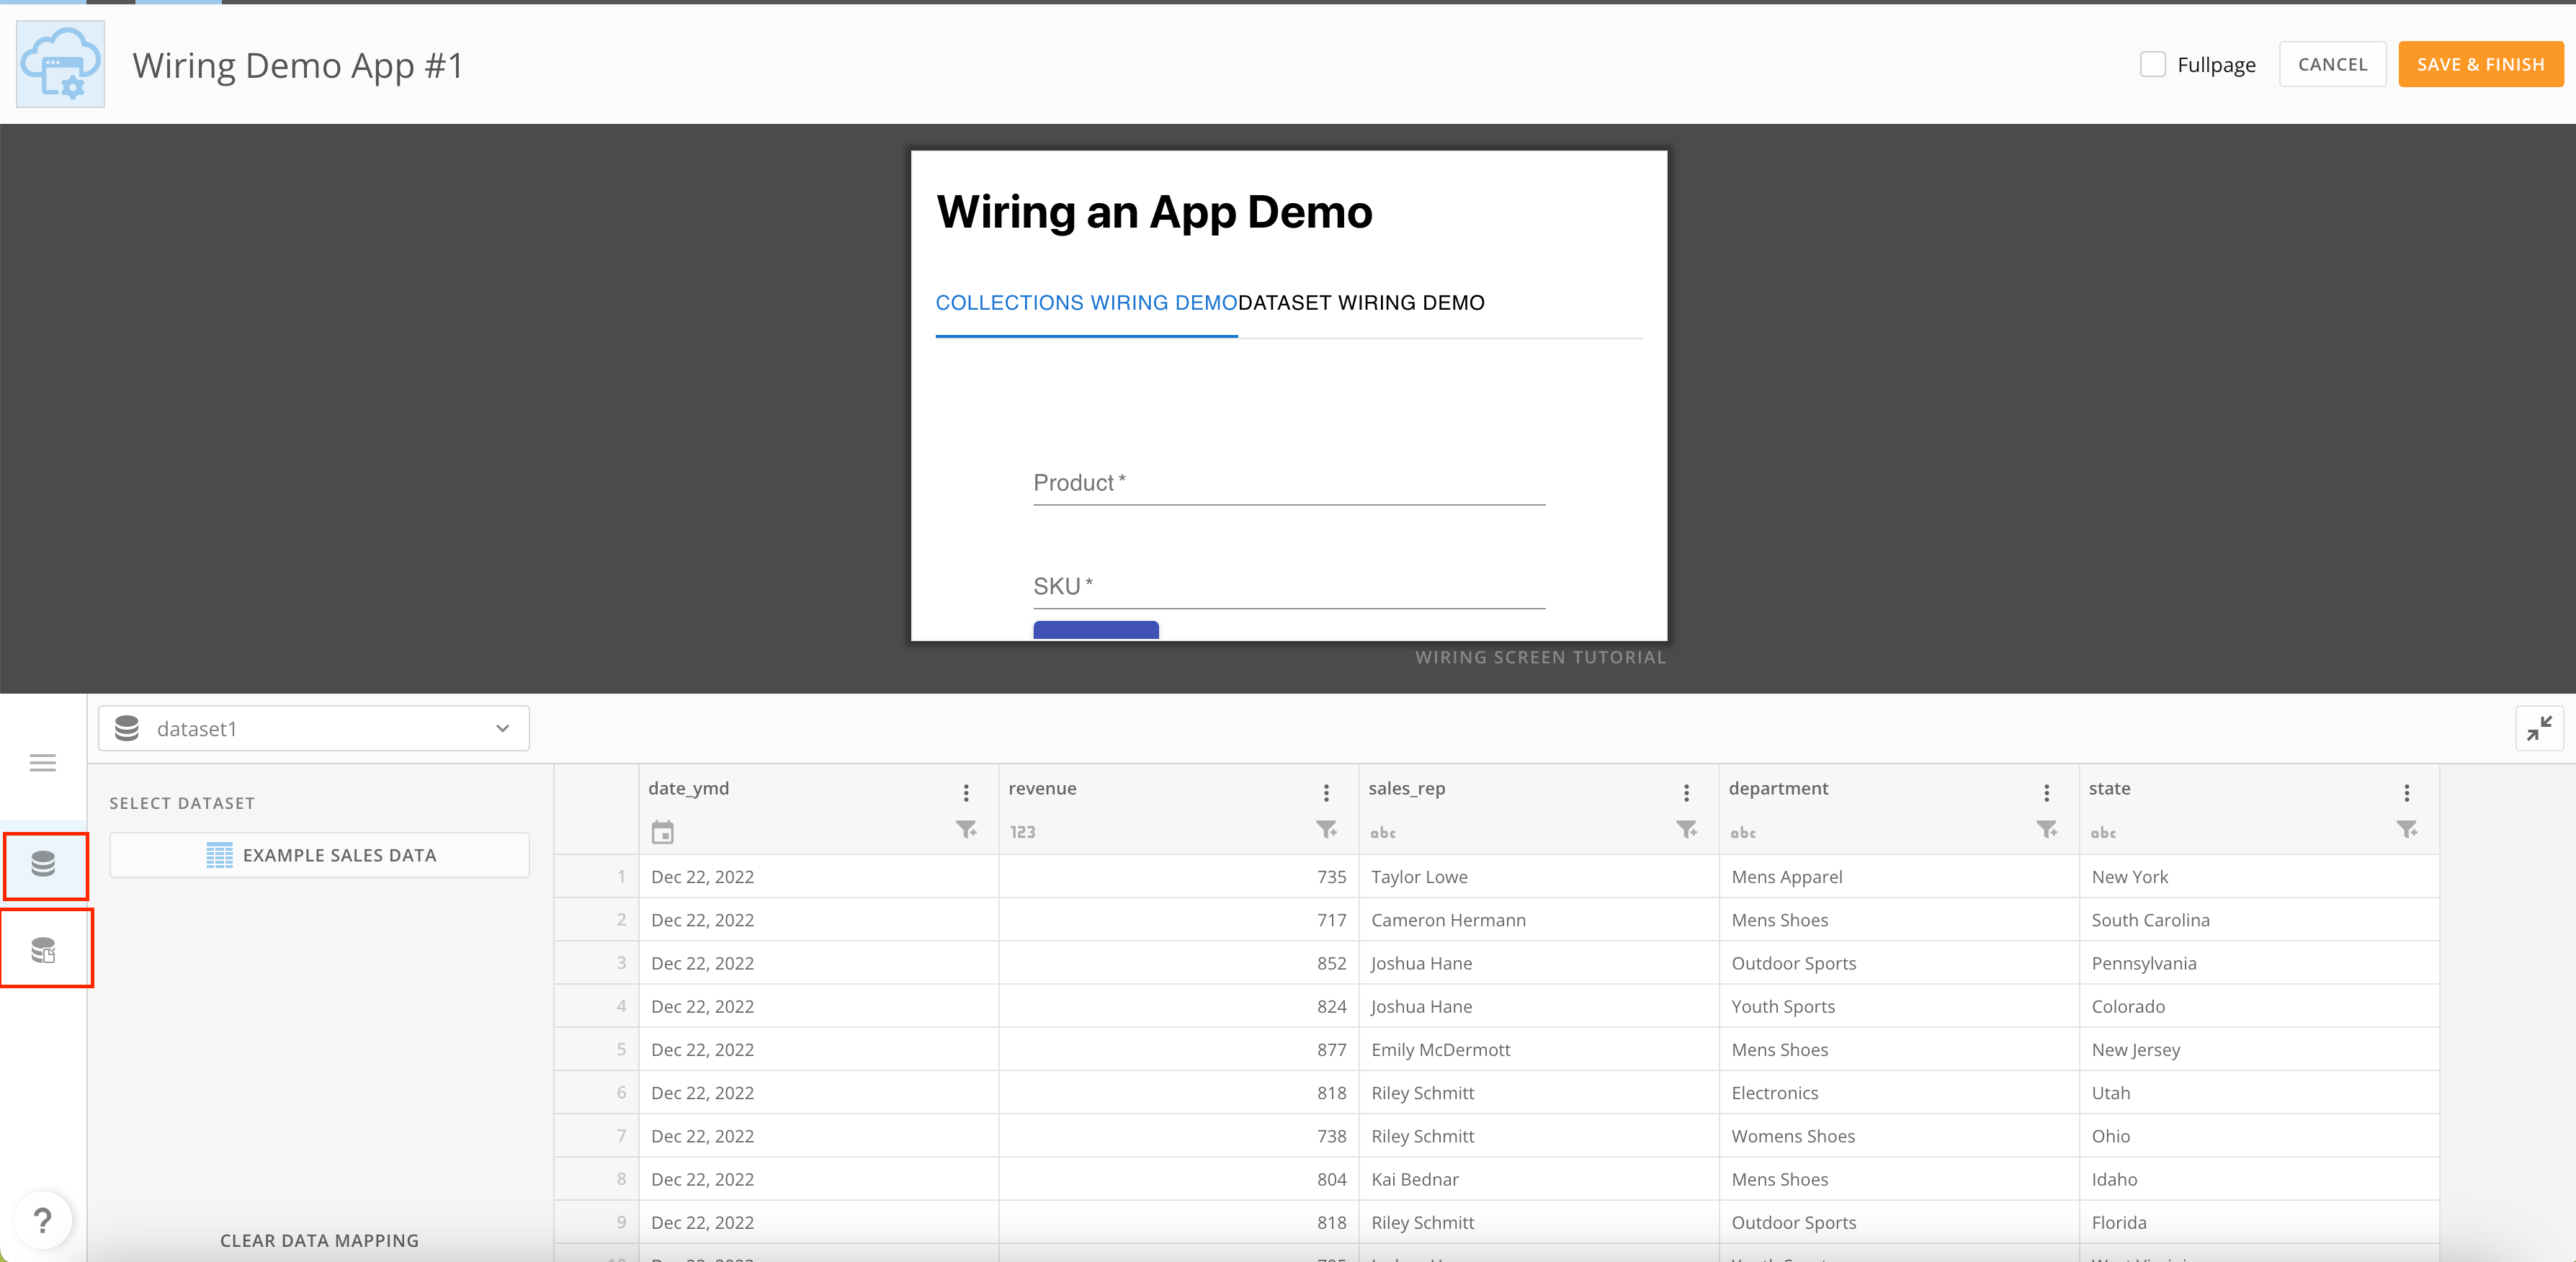Open the Wiring Screen Tutorial link
This screenshot has height=1262, width=2576.
[x=1540, y=657]
